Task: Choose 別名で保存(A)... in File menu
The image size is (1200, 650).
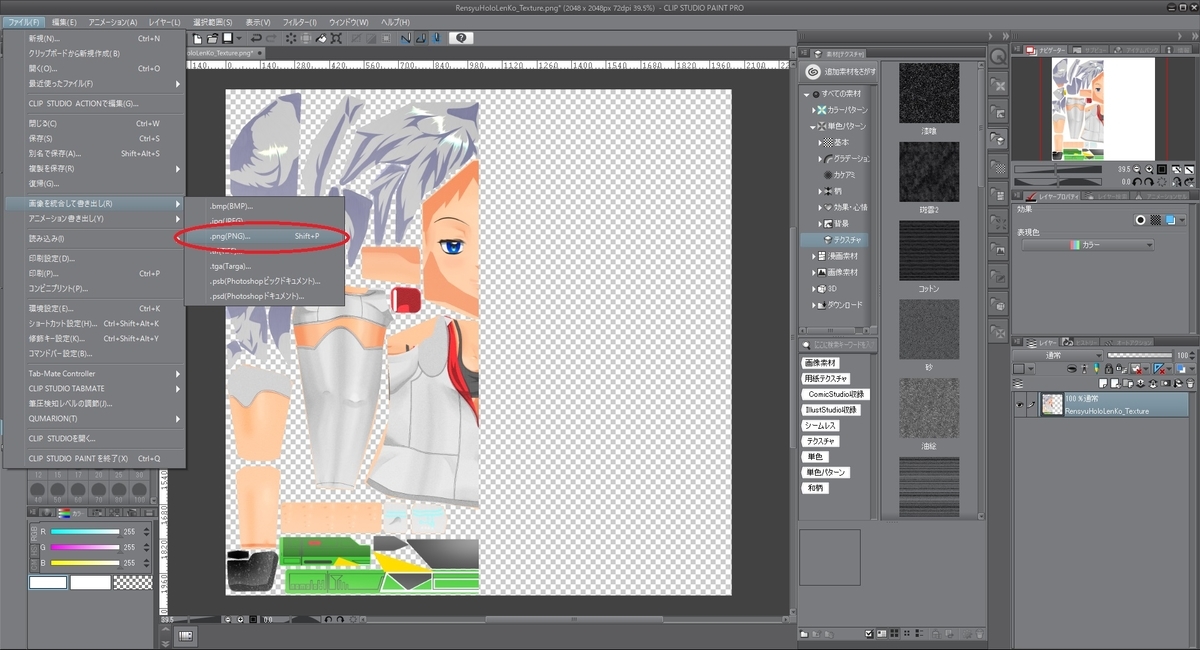Action: [94, 153]
